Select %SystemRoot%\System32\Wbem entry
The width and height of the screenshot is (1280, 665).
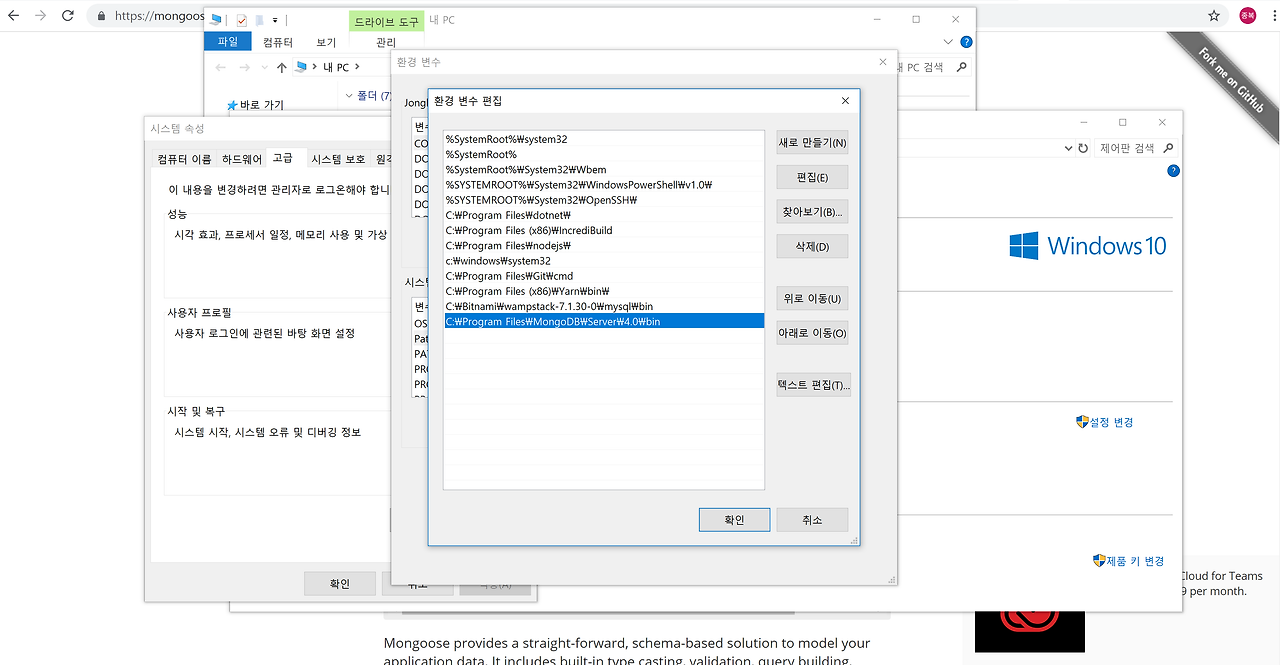coord(604,170)
